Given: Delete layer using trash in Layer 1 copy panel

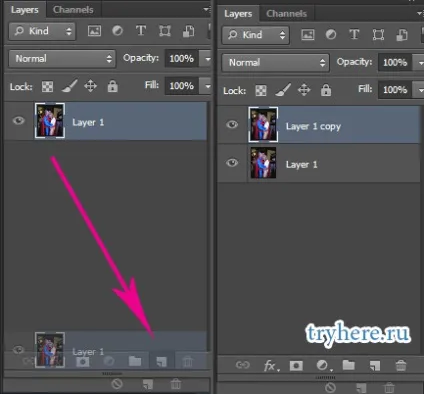Looking at the screenshot, I should click(401, 365).
